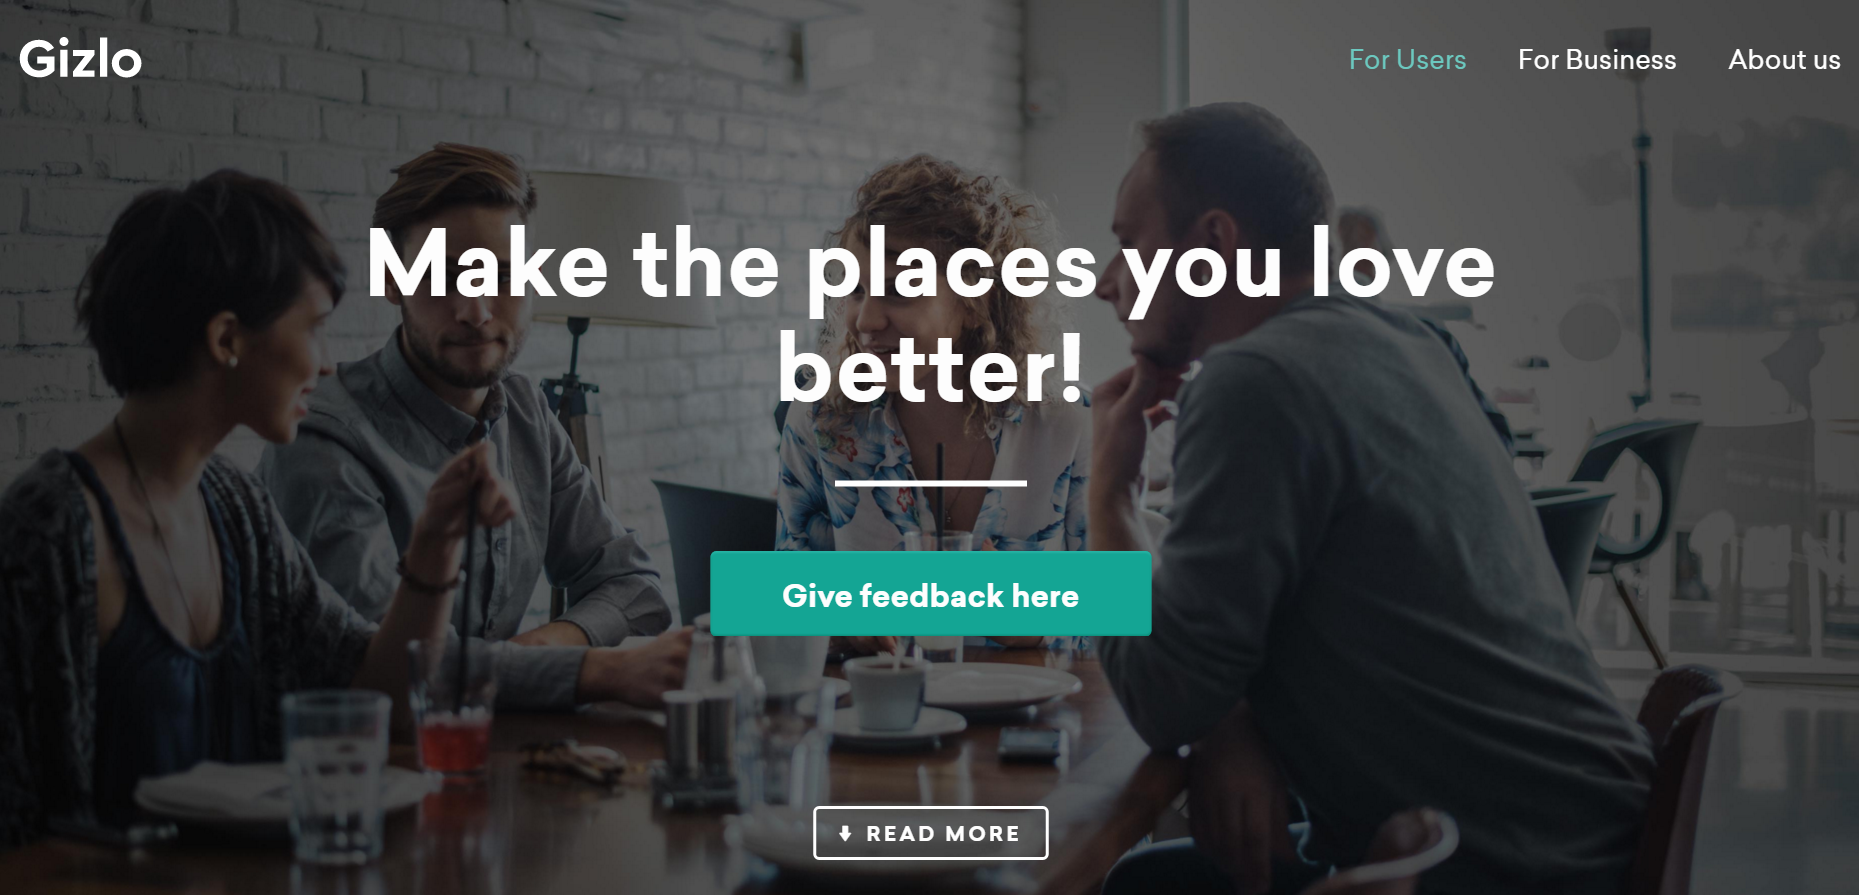Start giving feedback with the green button
This screenshot has height=895, width=1859.
930,593
